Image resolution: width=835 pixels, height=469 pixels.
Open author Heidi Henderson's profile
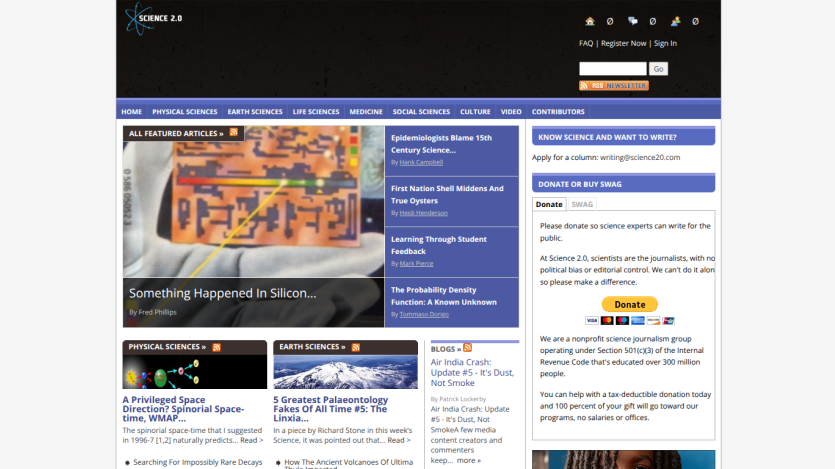click(x=423, y=213)
